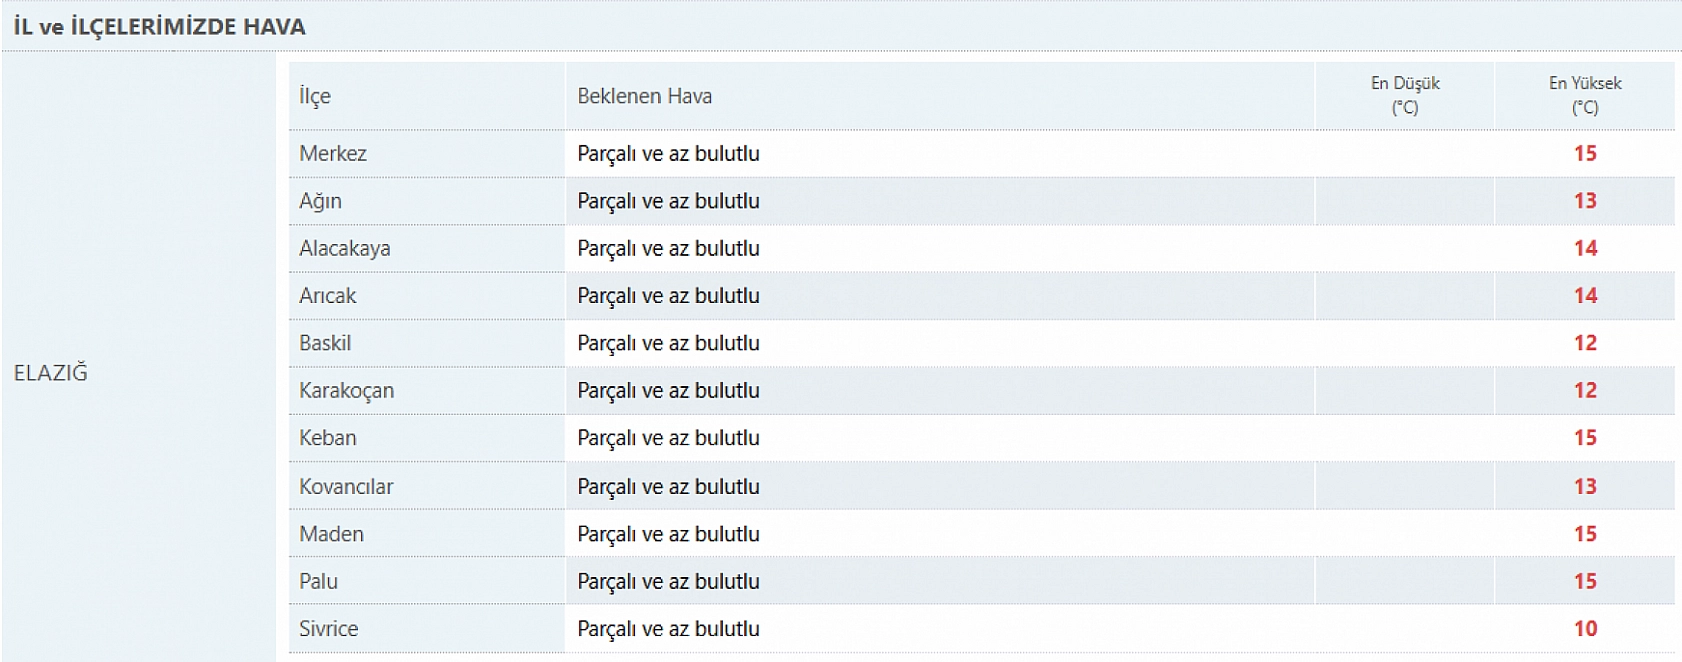Click the İlçe column header

pyautogui.click(x=315, y=96)
